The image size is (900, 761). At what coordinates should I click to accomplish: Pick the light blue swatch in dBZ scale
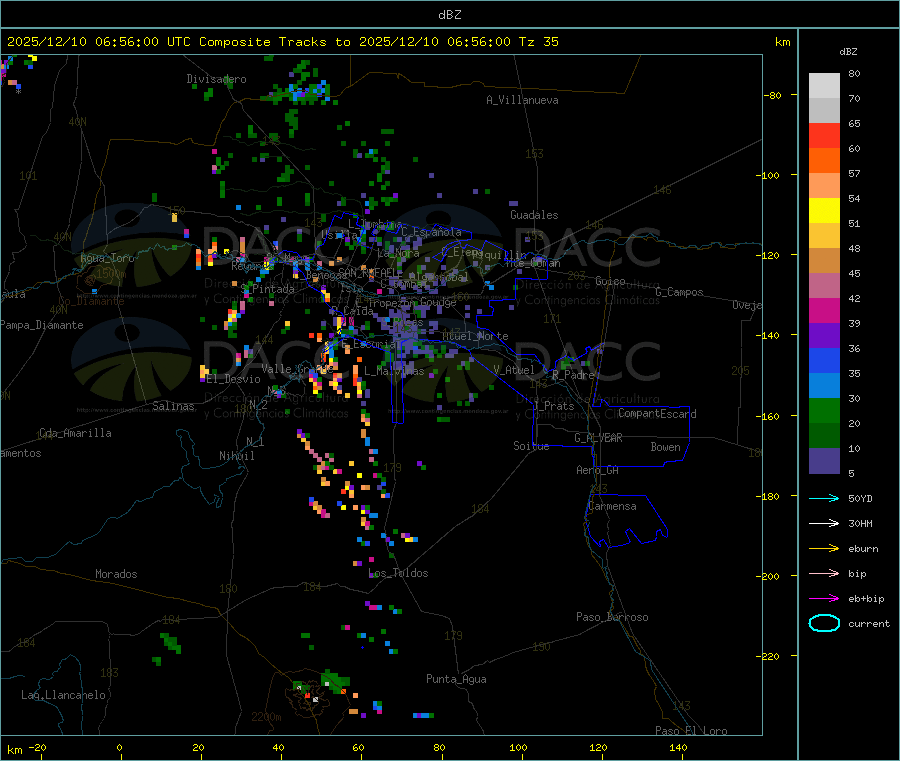[x=824, y=386]
